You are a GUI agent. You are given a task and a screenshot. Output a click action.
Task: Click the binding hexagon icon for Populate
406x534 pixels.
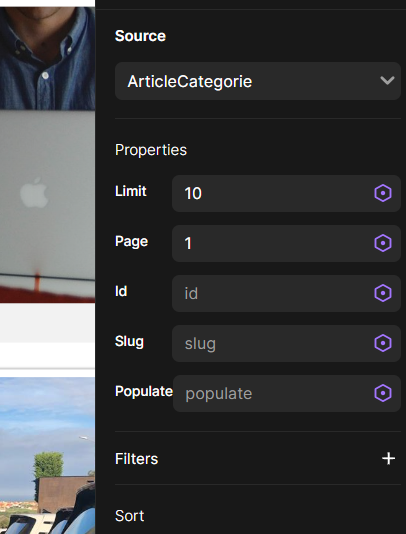pos(383,393)
